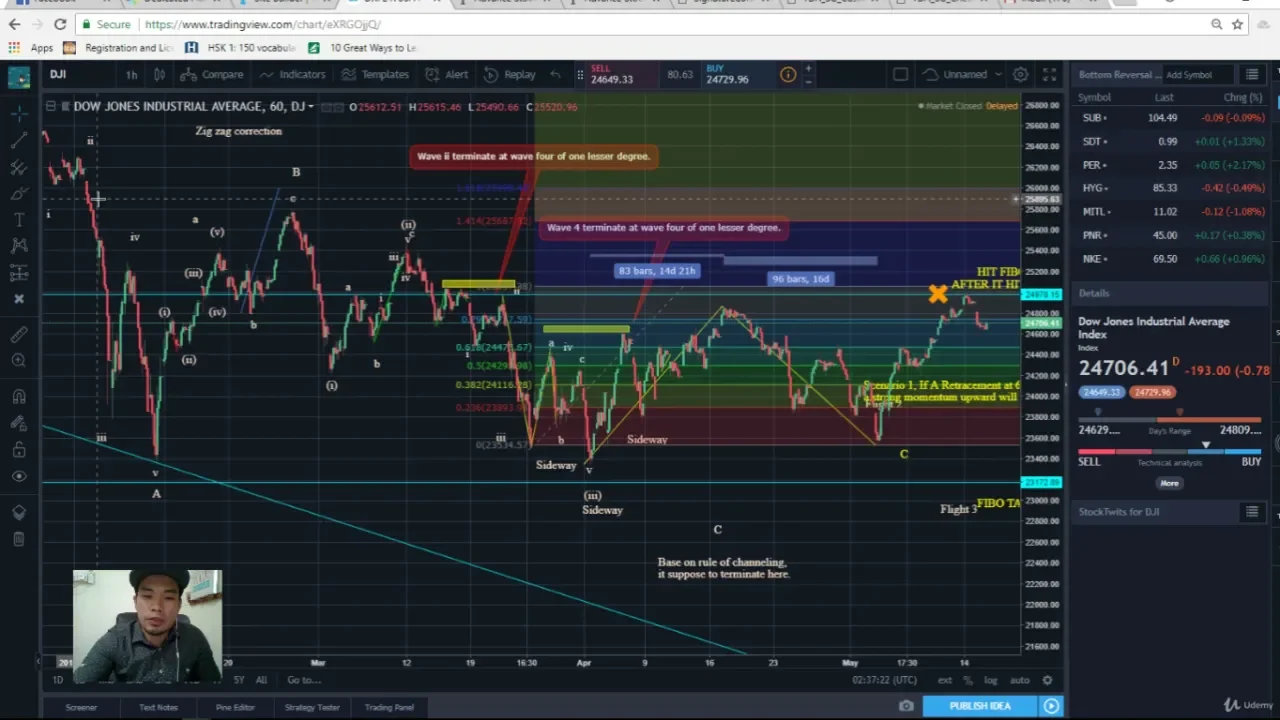The width and height of the screenshot is (1280, 720).
Task: Open the Screener tab
Action: 81,707
